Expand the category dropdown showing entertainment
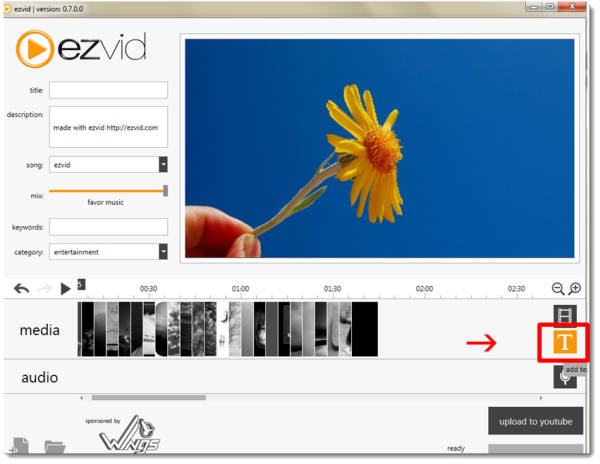 [x=163, y=252]
